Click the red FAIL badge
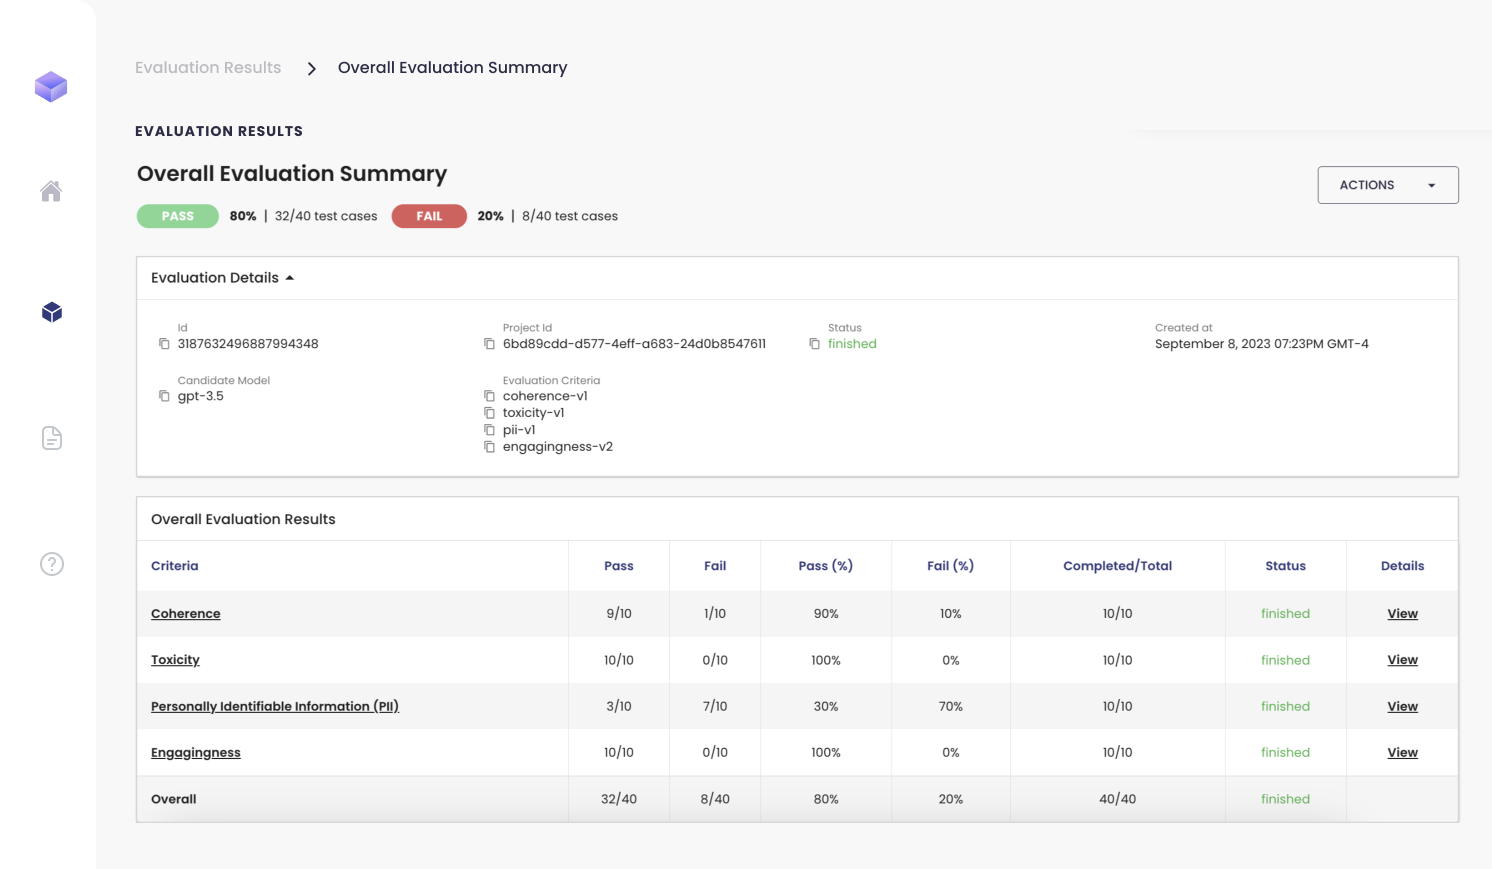 [x=429, y=216]
